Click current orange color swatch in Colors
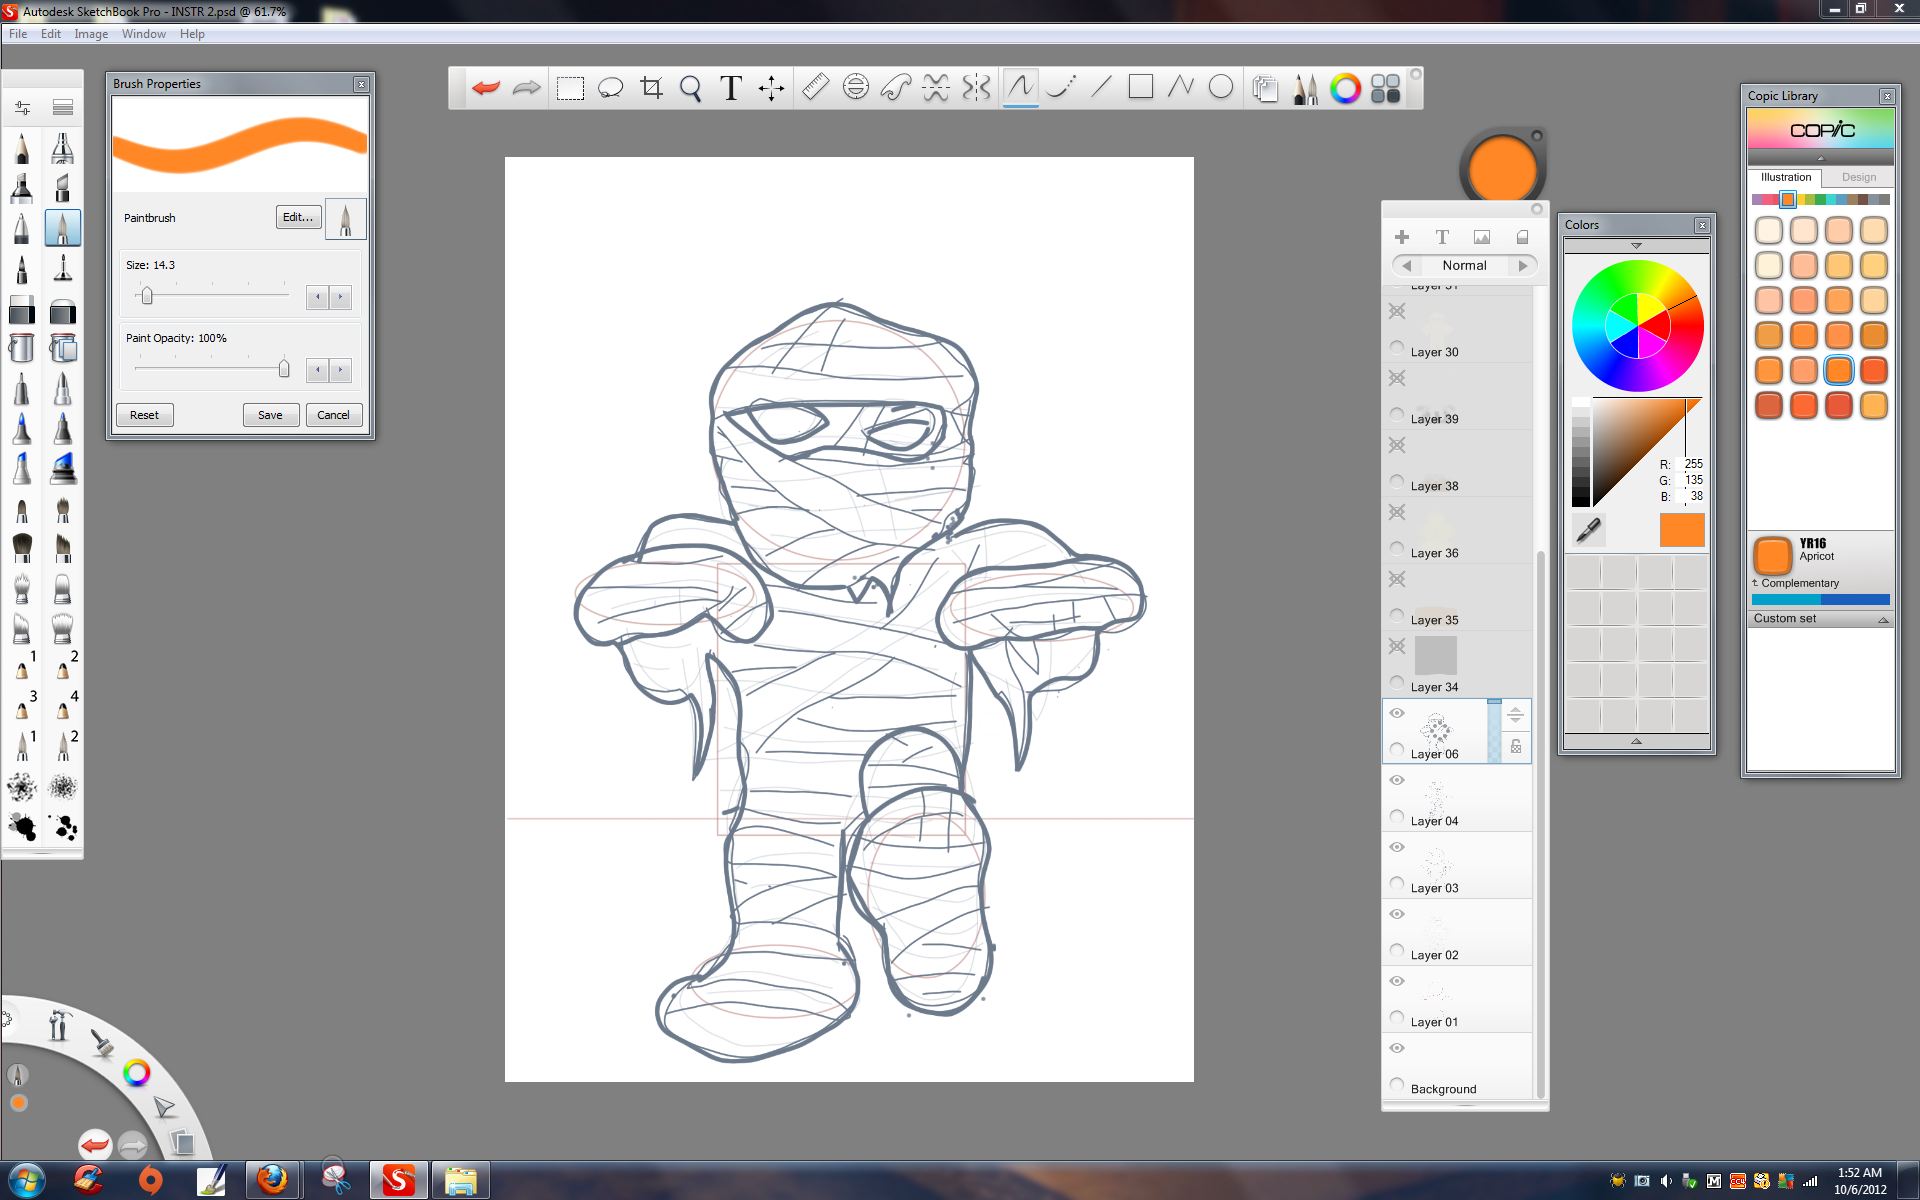 click(x=1682, y=530)
